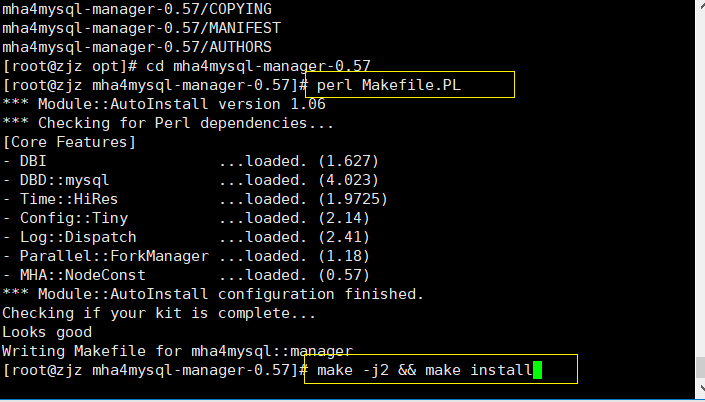Click the Looks good output line
Viewport: 705px width, 402px height.
pyautogui.click(x=49, y=332)
